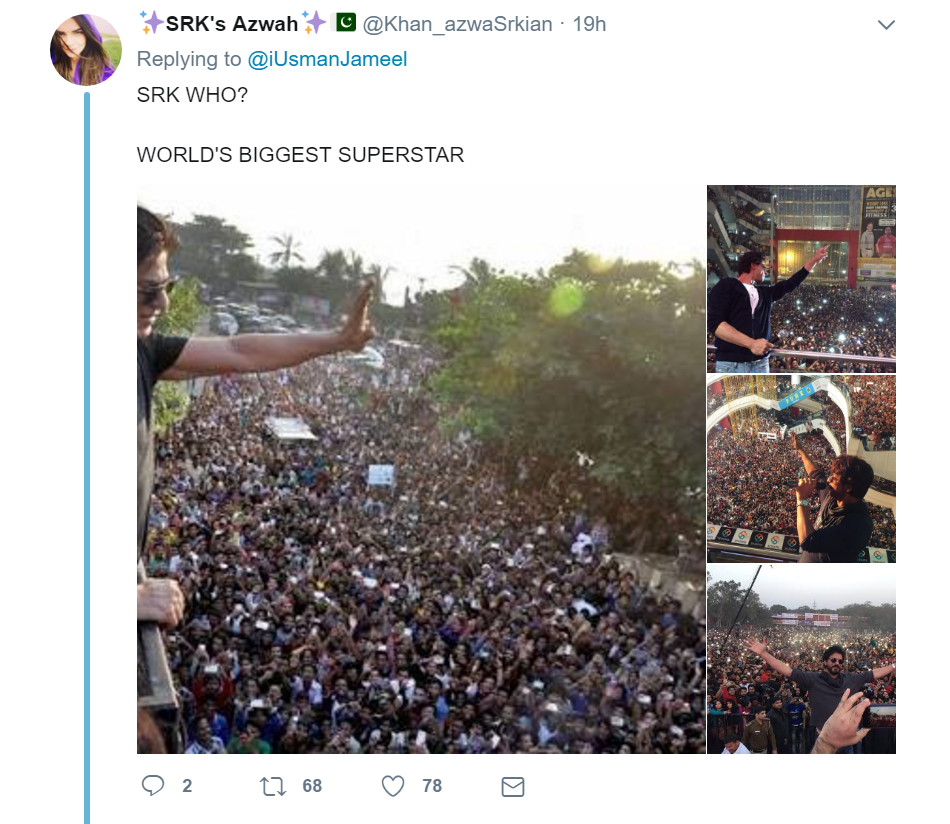Open the large crowd photo with waving man
The width and height of the screenshot is (950, 824).
pyautogui.click(x=421, y=469)
